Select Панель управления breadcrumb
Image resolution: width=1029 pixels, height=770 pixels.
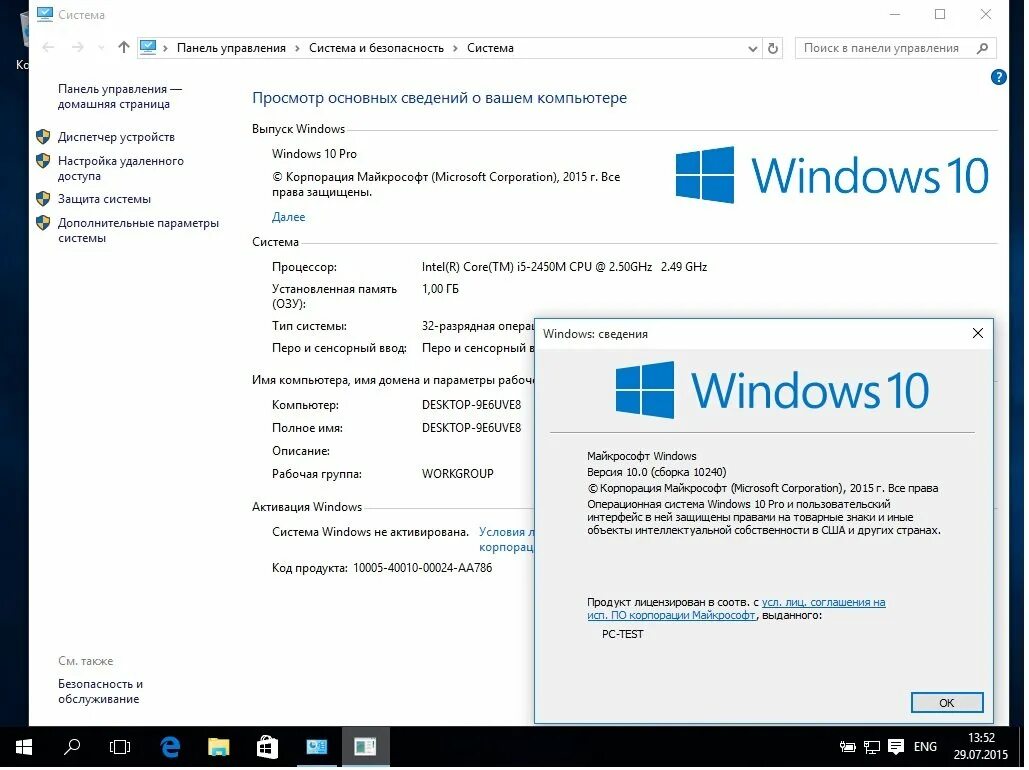(231, 48)
